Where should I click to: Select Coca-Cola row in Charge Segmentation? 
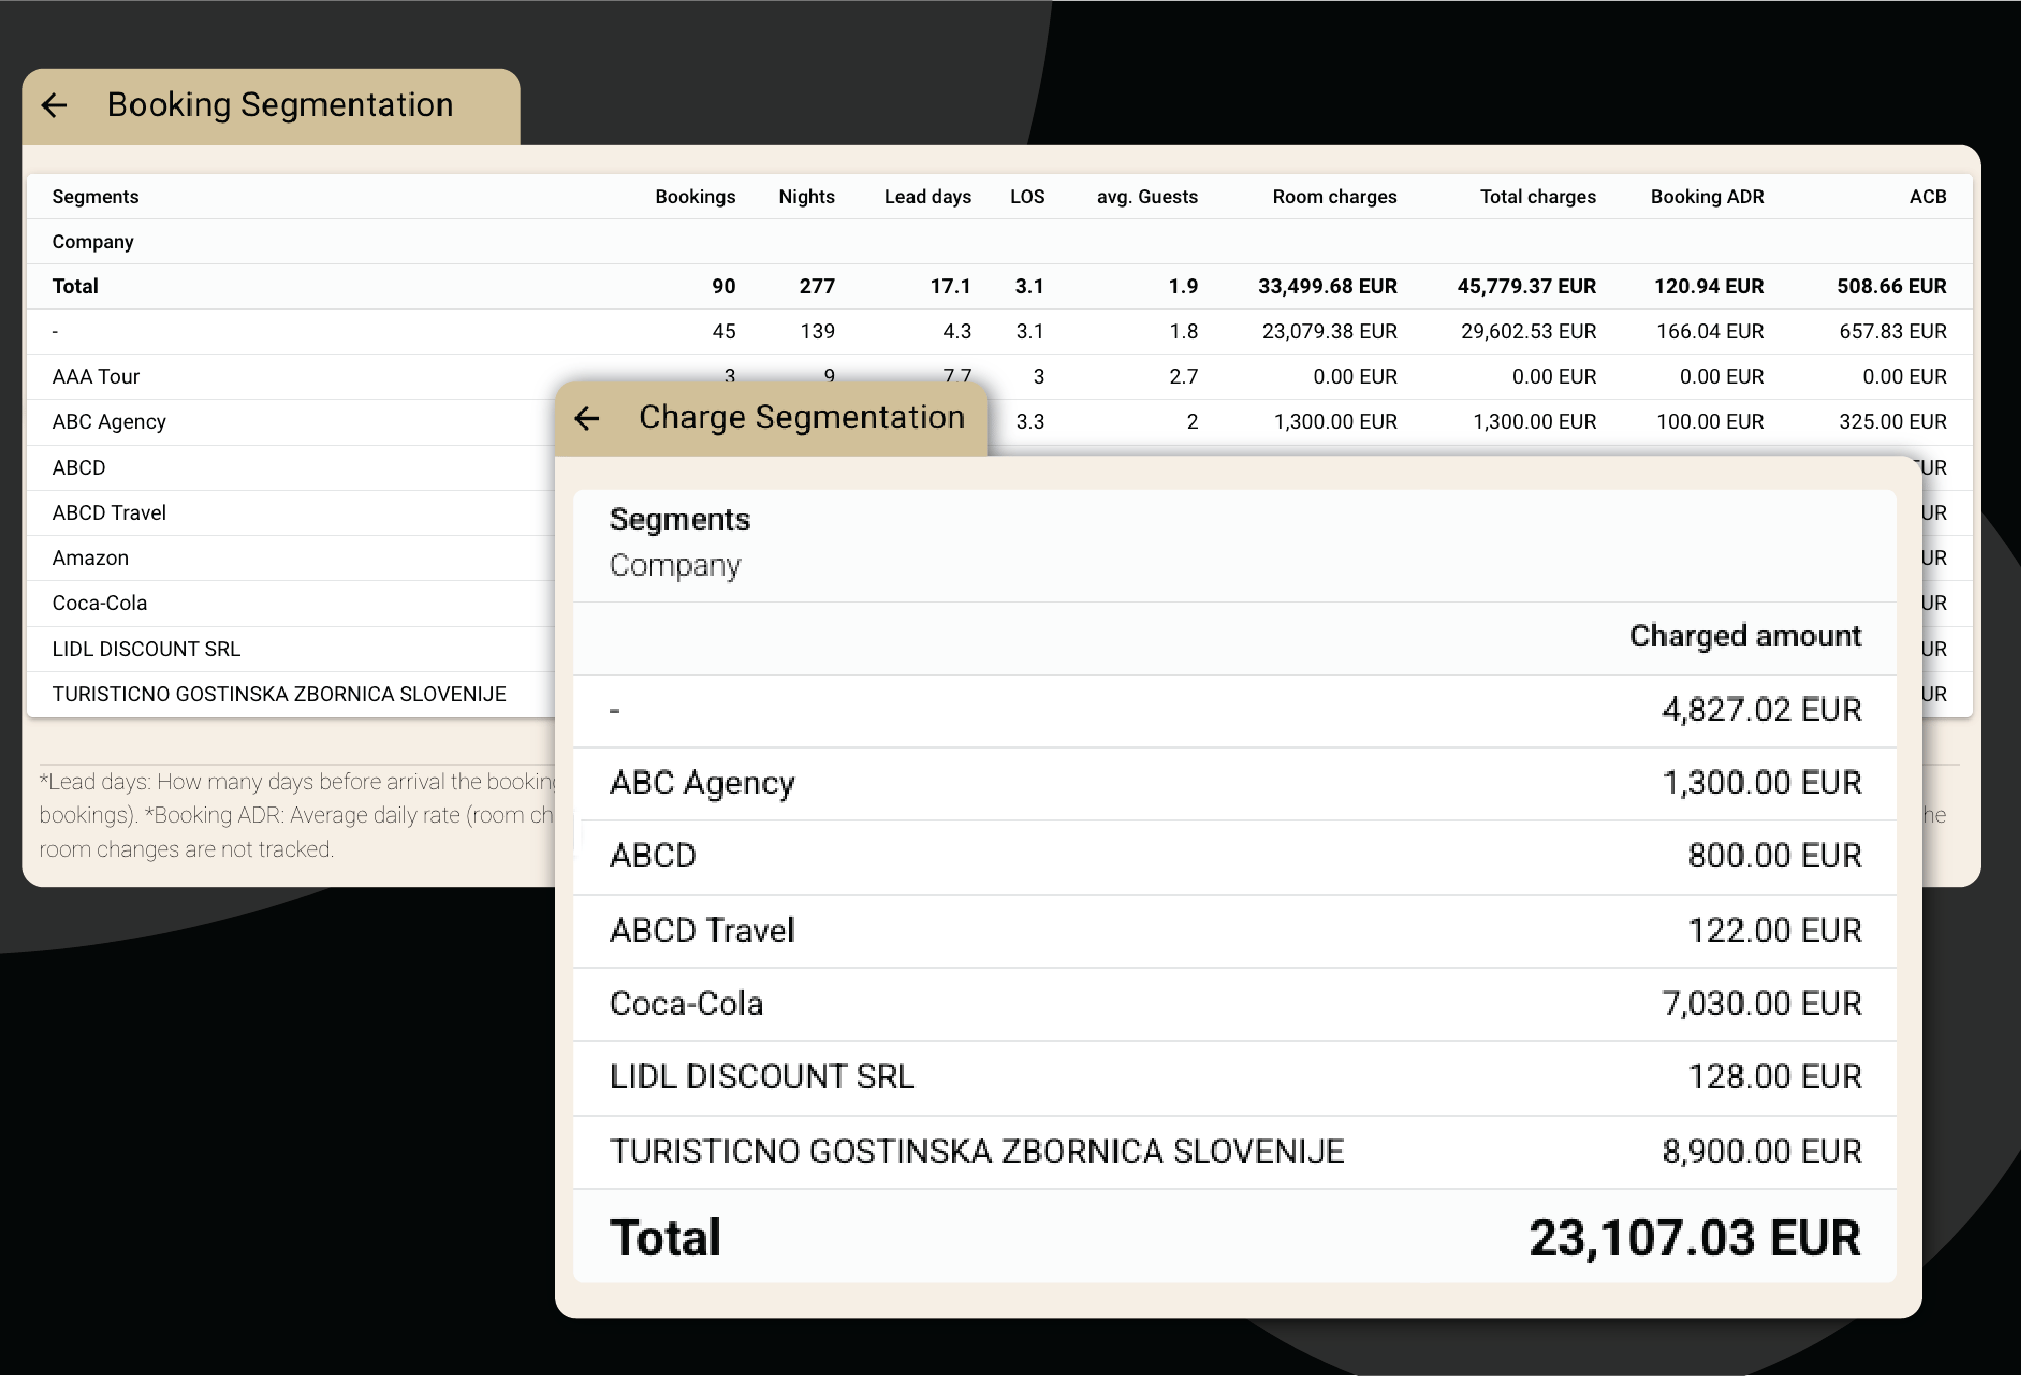tap(686, 1004)
